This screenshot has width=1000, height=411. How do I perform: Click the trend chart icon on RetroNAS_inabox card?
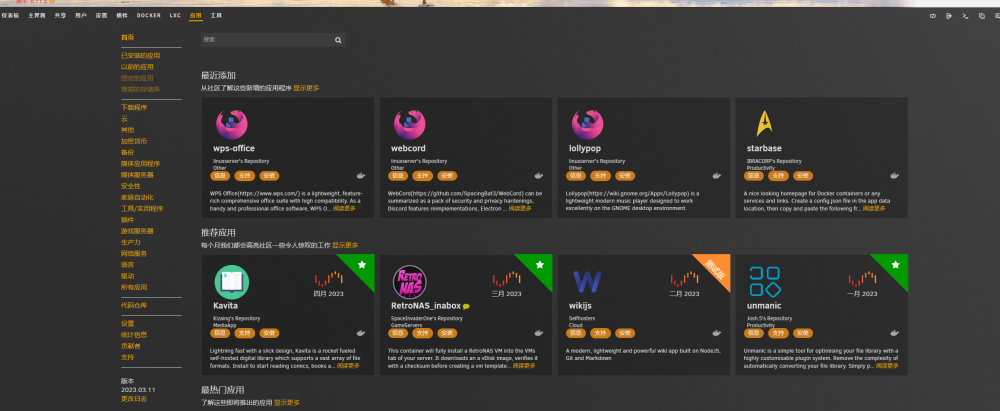point(506,279)
